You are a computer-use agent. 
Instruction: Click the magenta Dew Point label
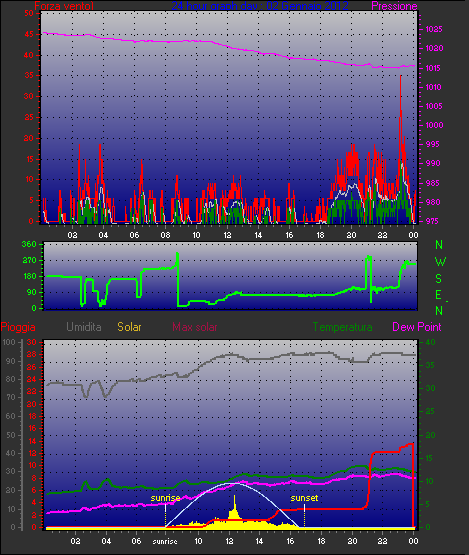[417, 327]
